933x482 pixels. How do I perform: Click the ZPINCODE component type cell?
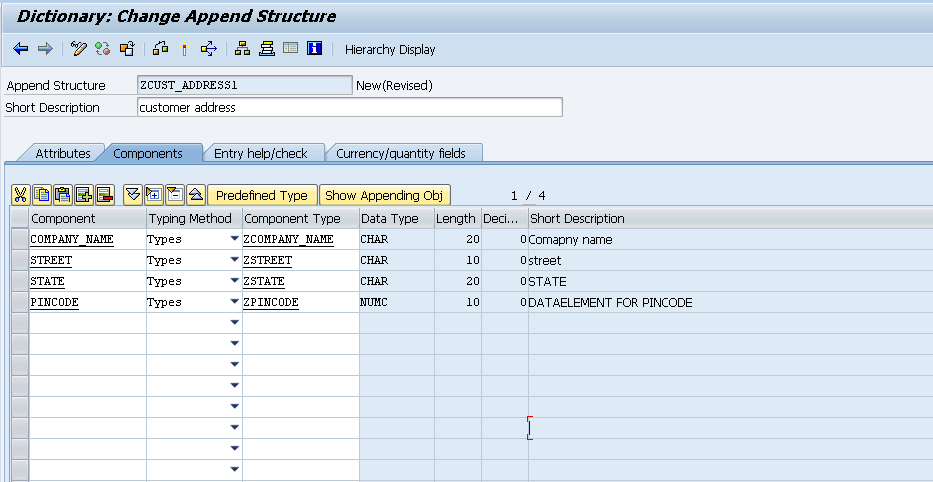pyautogui.click(x=300, y=302)
